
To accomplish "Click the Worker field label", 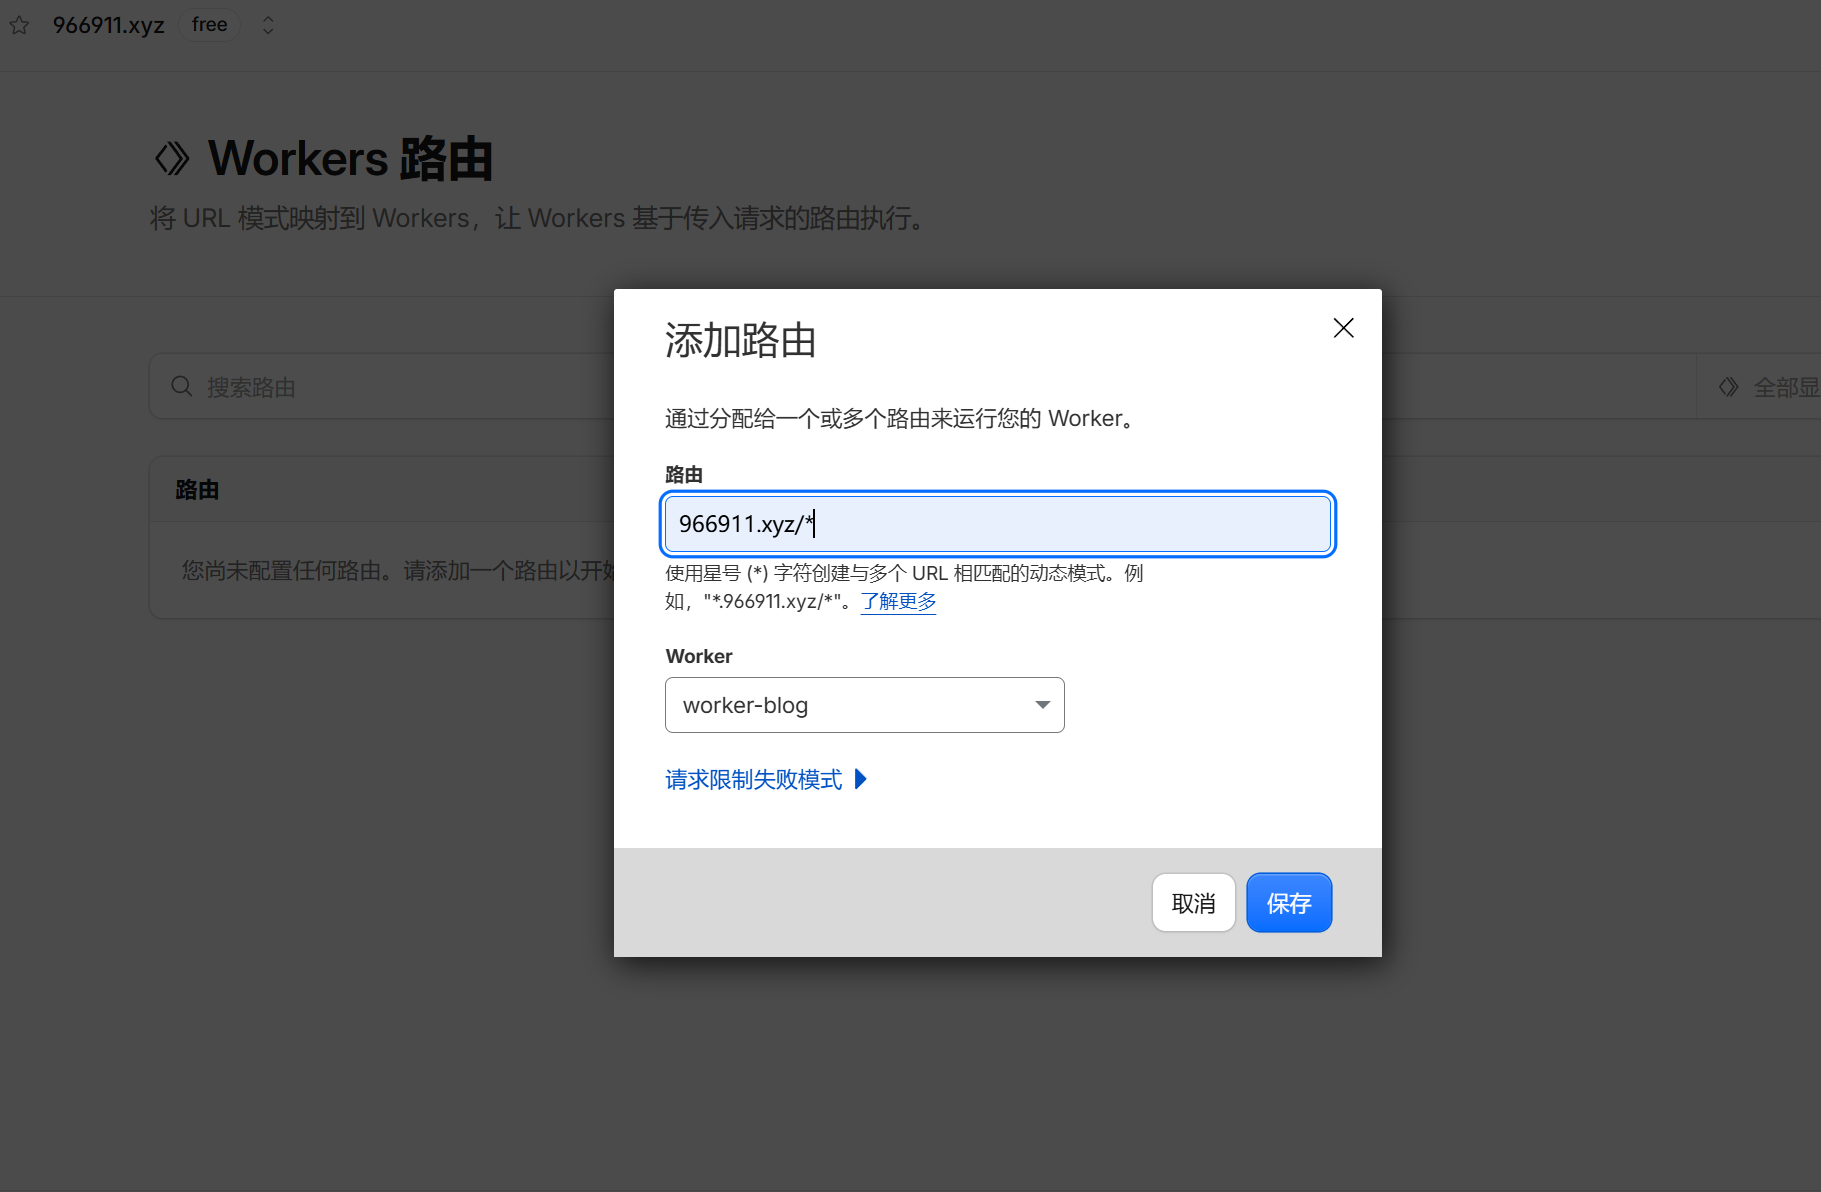I will [699, 656].
